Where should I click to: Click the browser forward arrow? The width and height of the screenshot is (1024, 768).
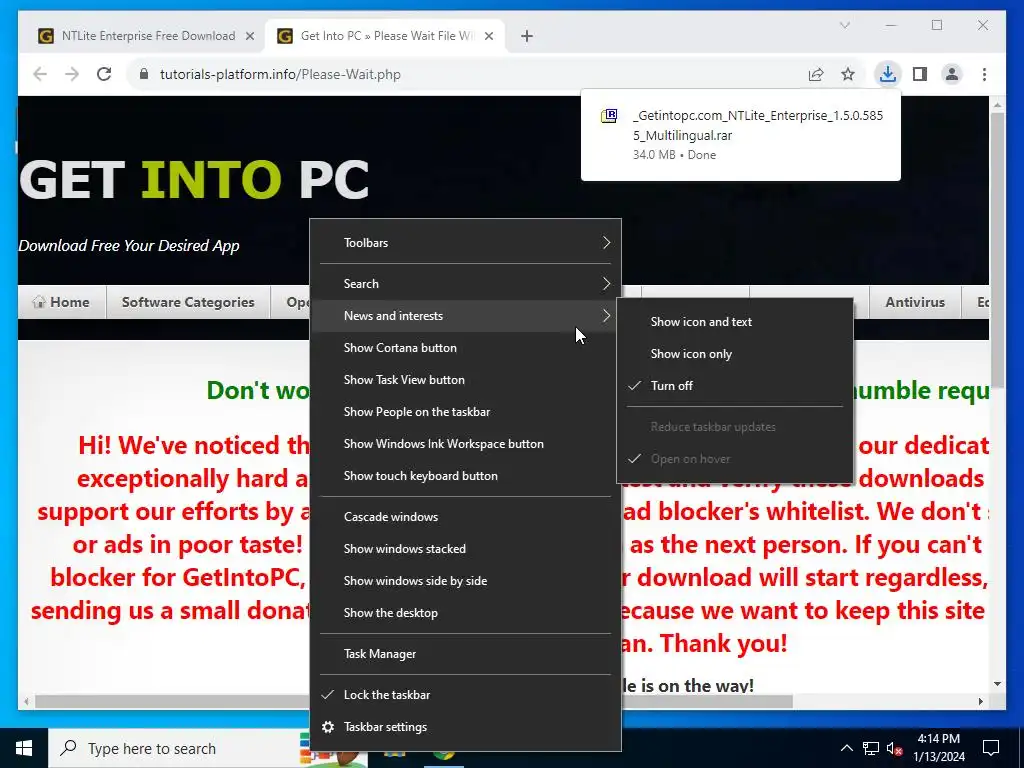tap(72, 74)
